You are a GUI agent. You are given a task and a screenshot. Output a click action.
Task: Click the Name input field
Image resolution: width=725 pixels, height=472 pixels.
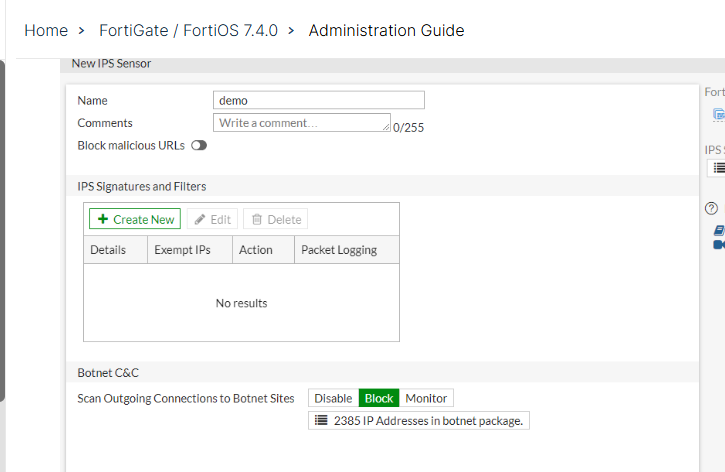click(x=319, y=100)
